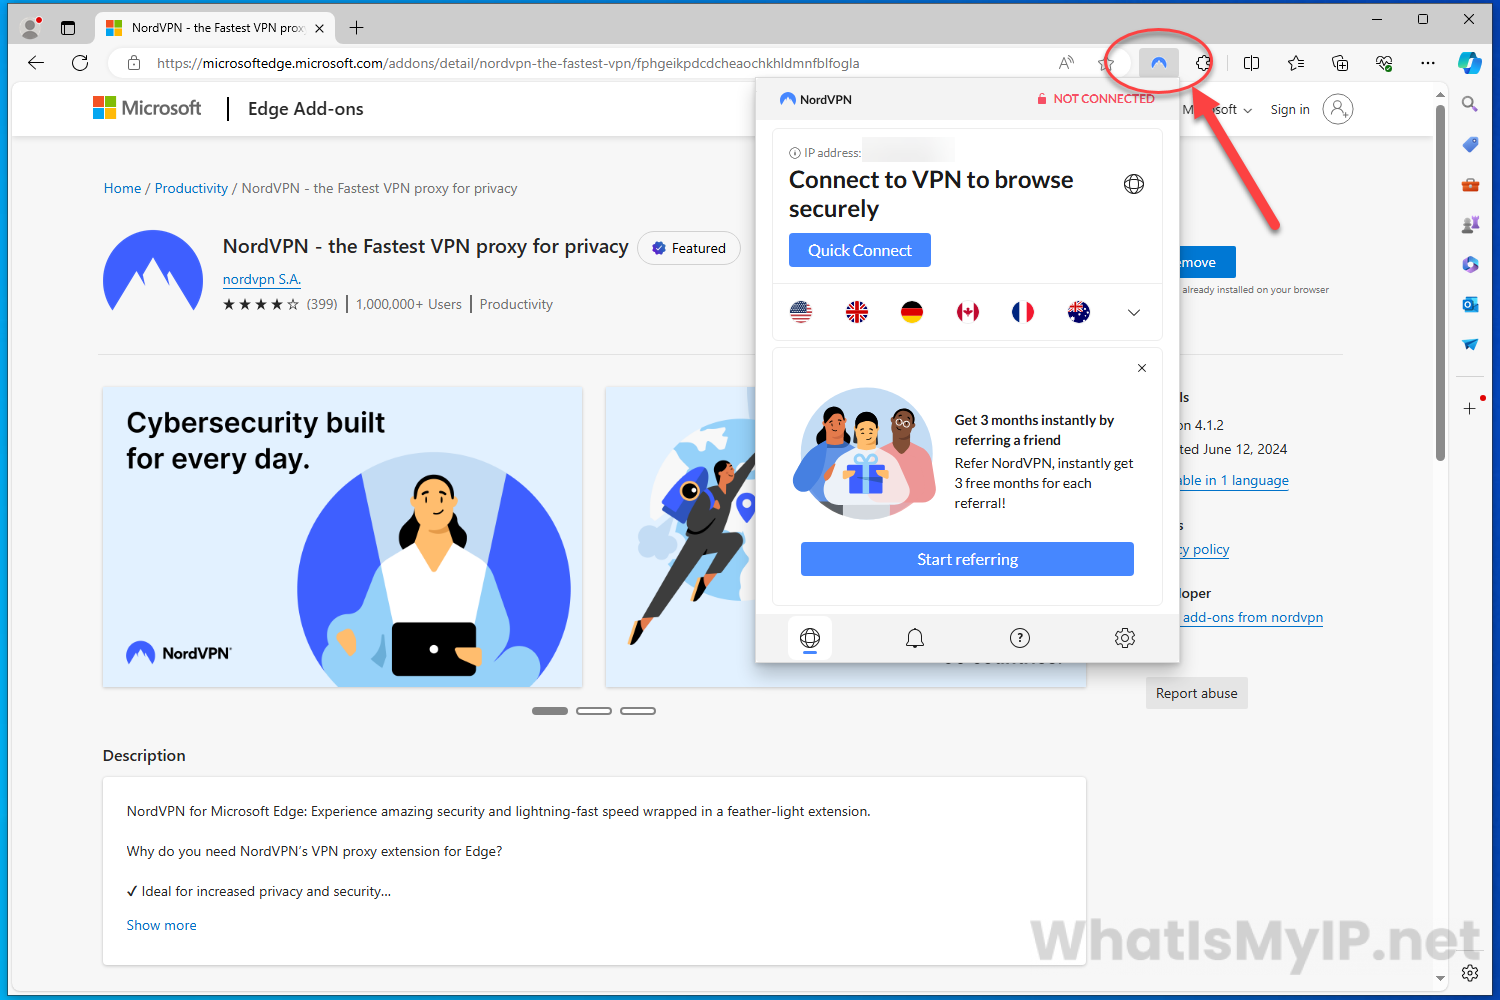
Task: Open Microsoft 365 in sidebar
Action: (x=1469, y=264)
